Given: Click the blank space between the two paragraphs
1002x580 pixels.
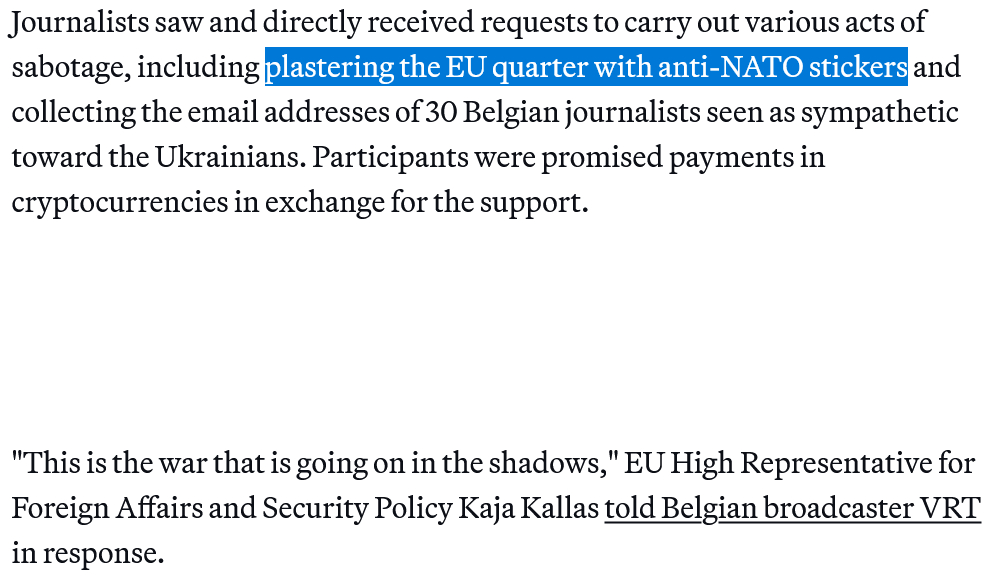Looking at the screenshot, I should [500, 332].
